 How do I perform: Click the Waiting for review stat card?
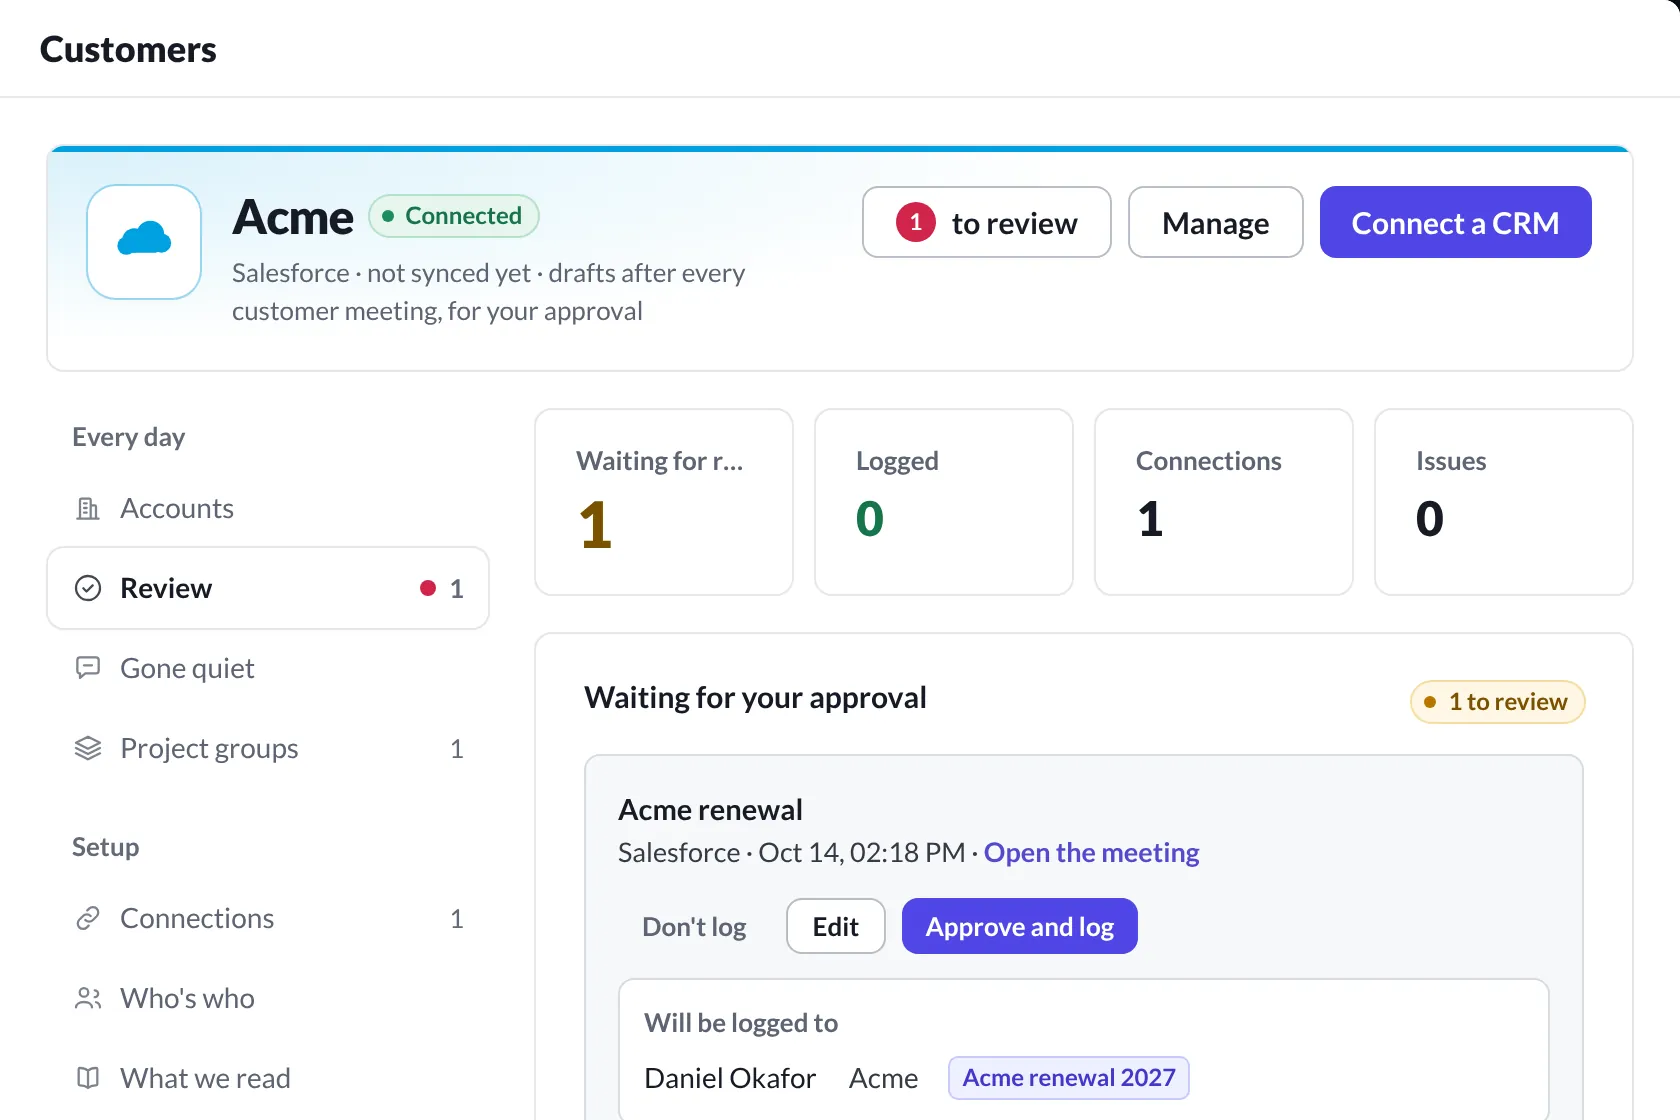coord(664,502)
